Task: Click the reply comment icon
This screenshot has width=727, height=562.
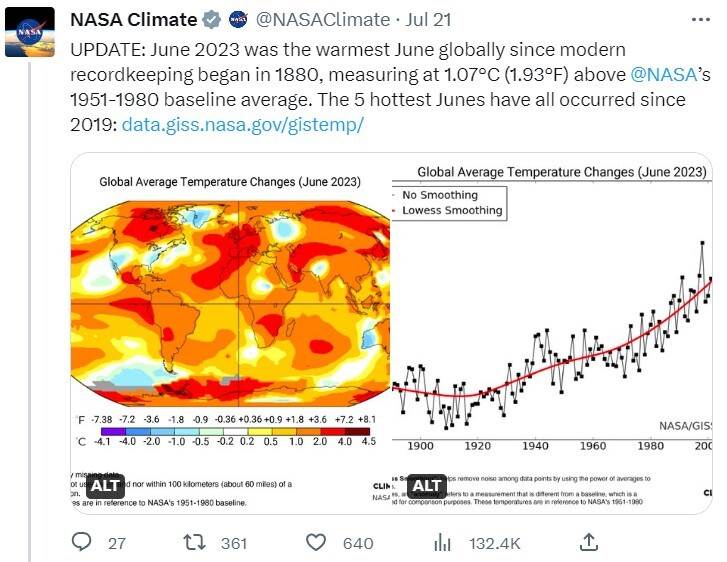Action: coord(83,542)
